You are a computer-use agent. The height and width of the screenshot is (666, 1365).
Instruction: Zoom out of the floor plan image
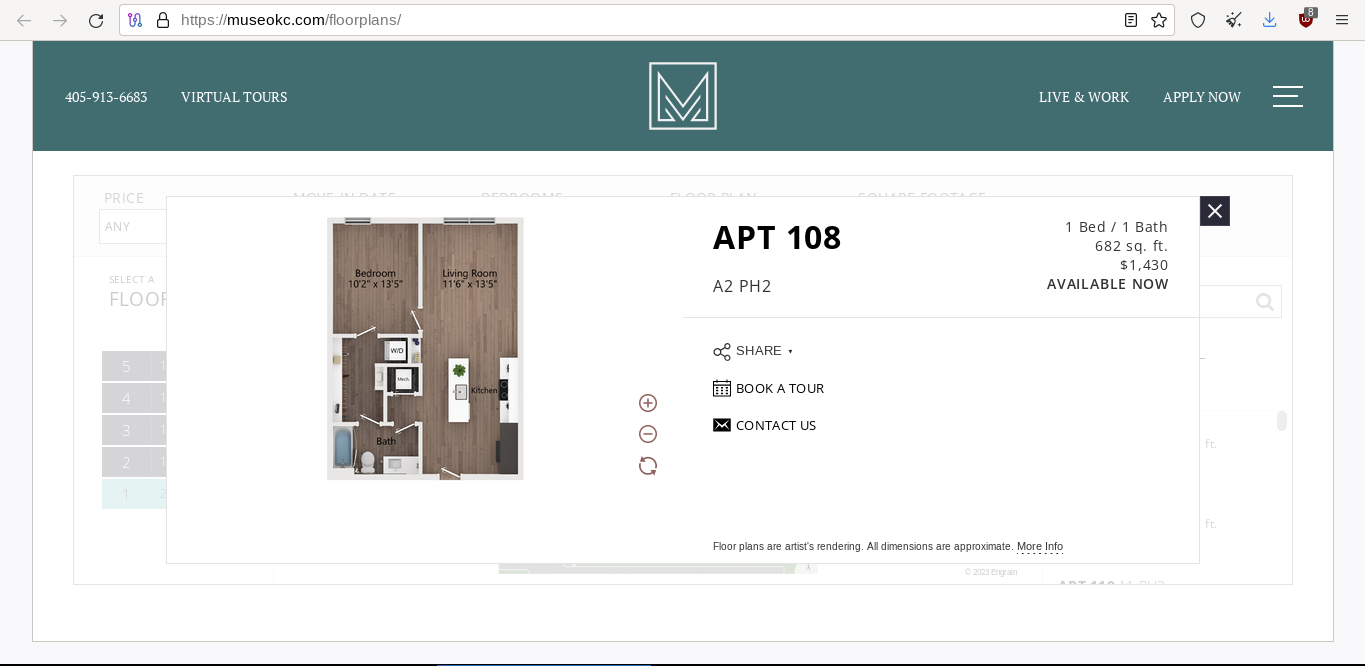[648, 434]
